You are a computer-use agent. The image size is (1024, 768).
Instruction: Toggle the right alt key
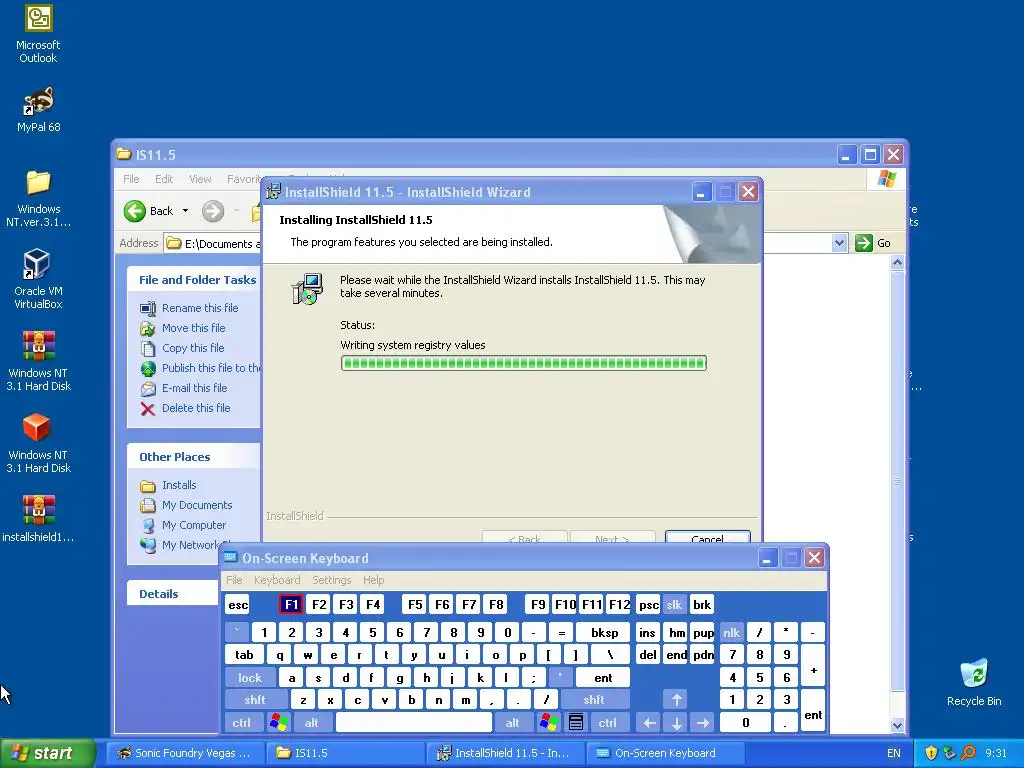[x=513, y=722]
